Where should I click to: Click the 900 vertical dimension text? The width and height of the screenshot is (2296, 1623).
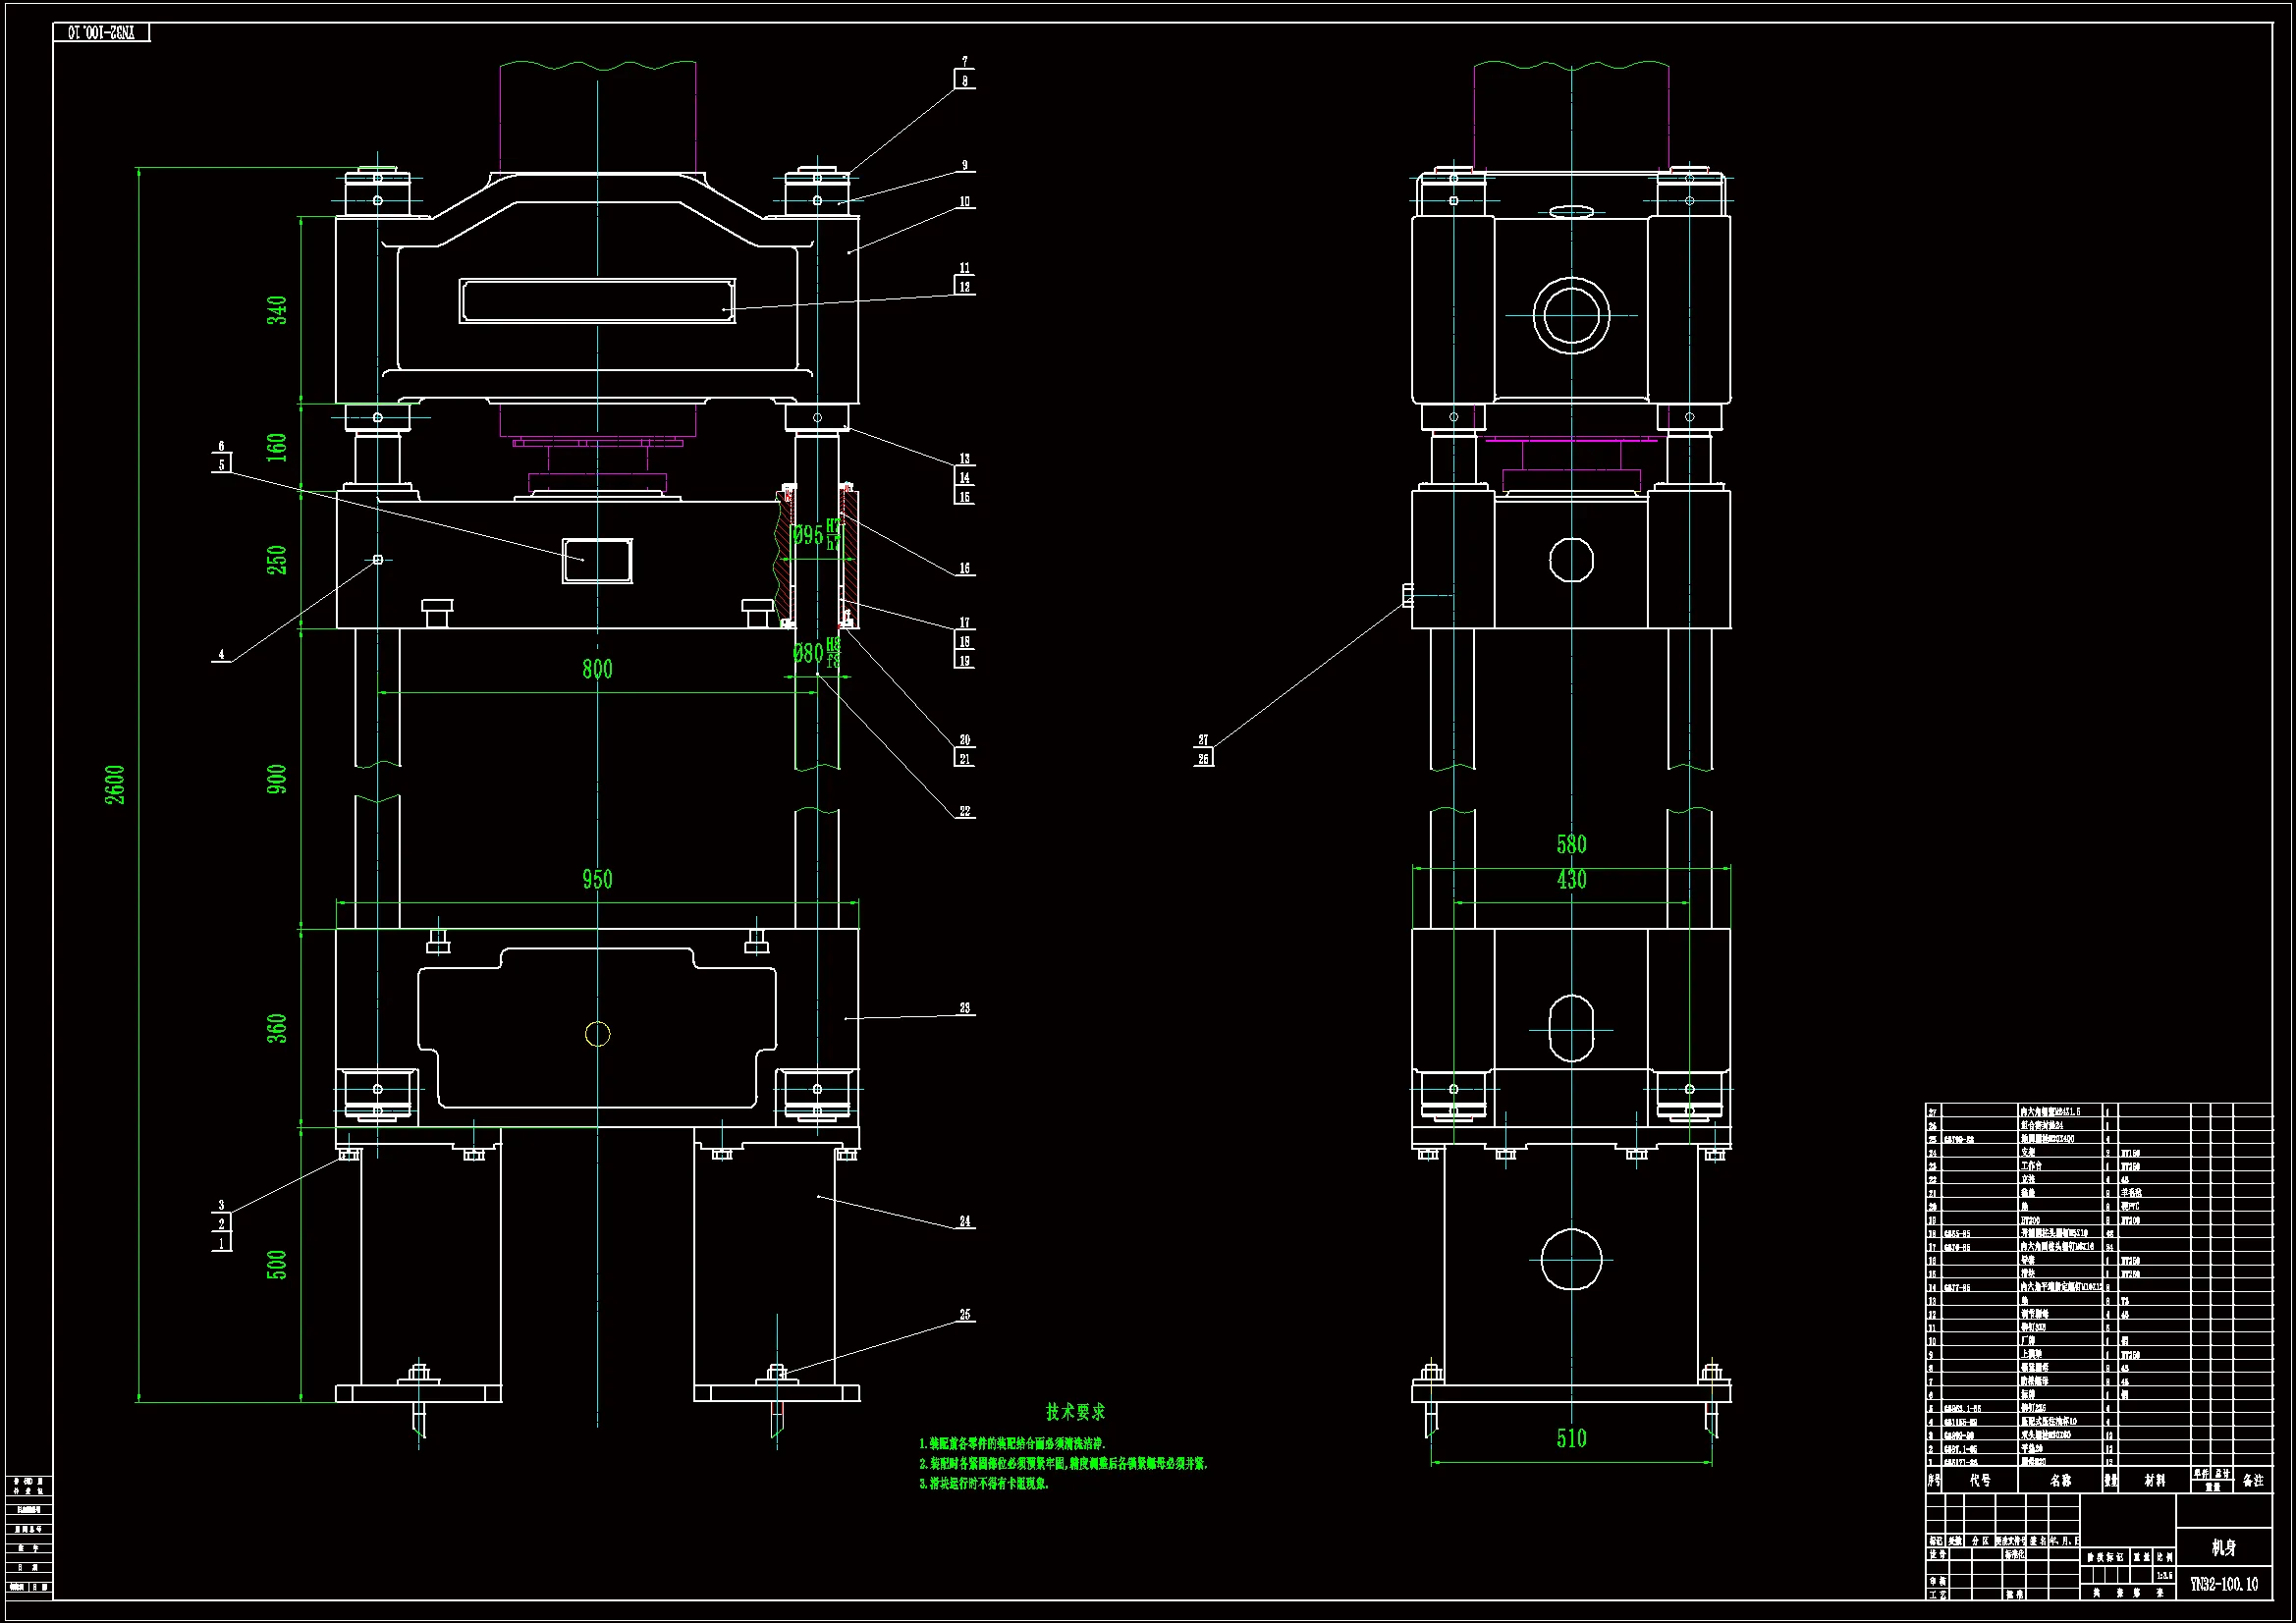[277, 779]
